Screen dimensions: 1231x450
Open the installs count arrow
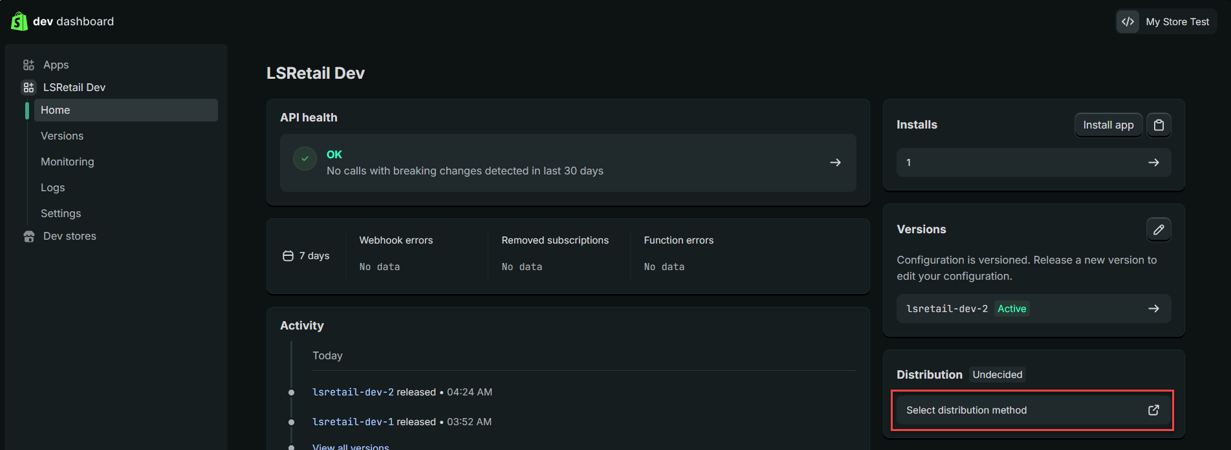tap(1153, 163)
